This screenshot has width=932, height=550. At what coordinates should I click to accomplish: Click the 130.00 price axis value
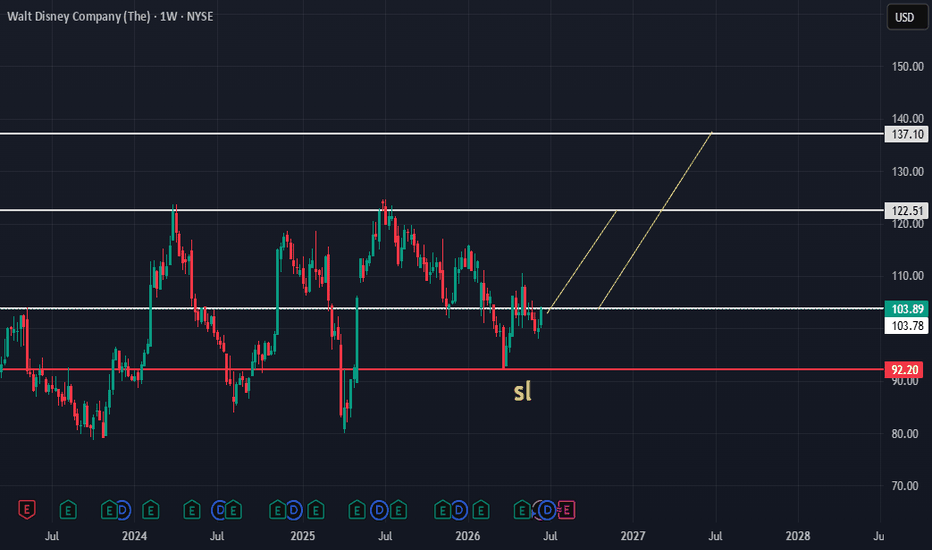pyautogui.click(x=908, y=171)
